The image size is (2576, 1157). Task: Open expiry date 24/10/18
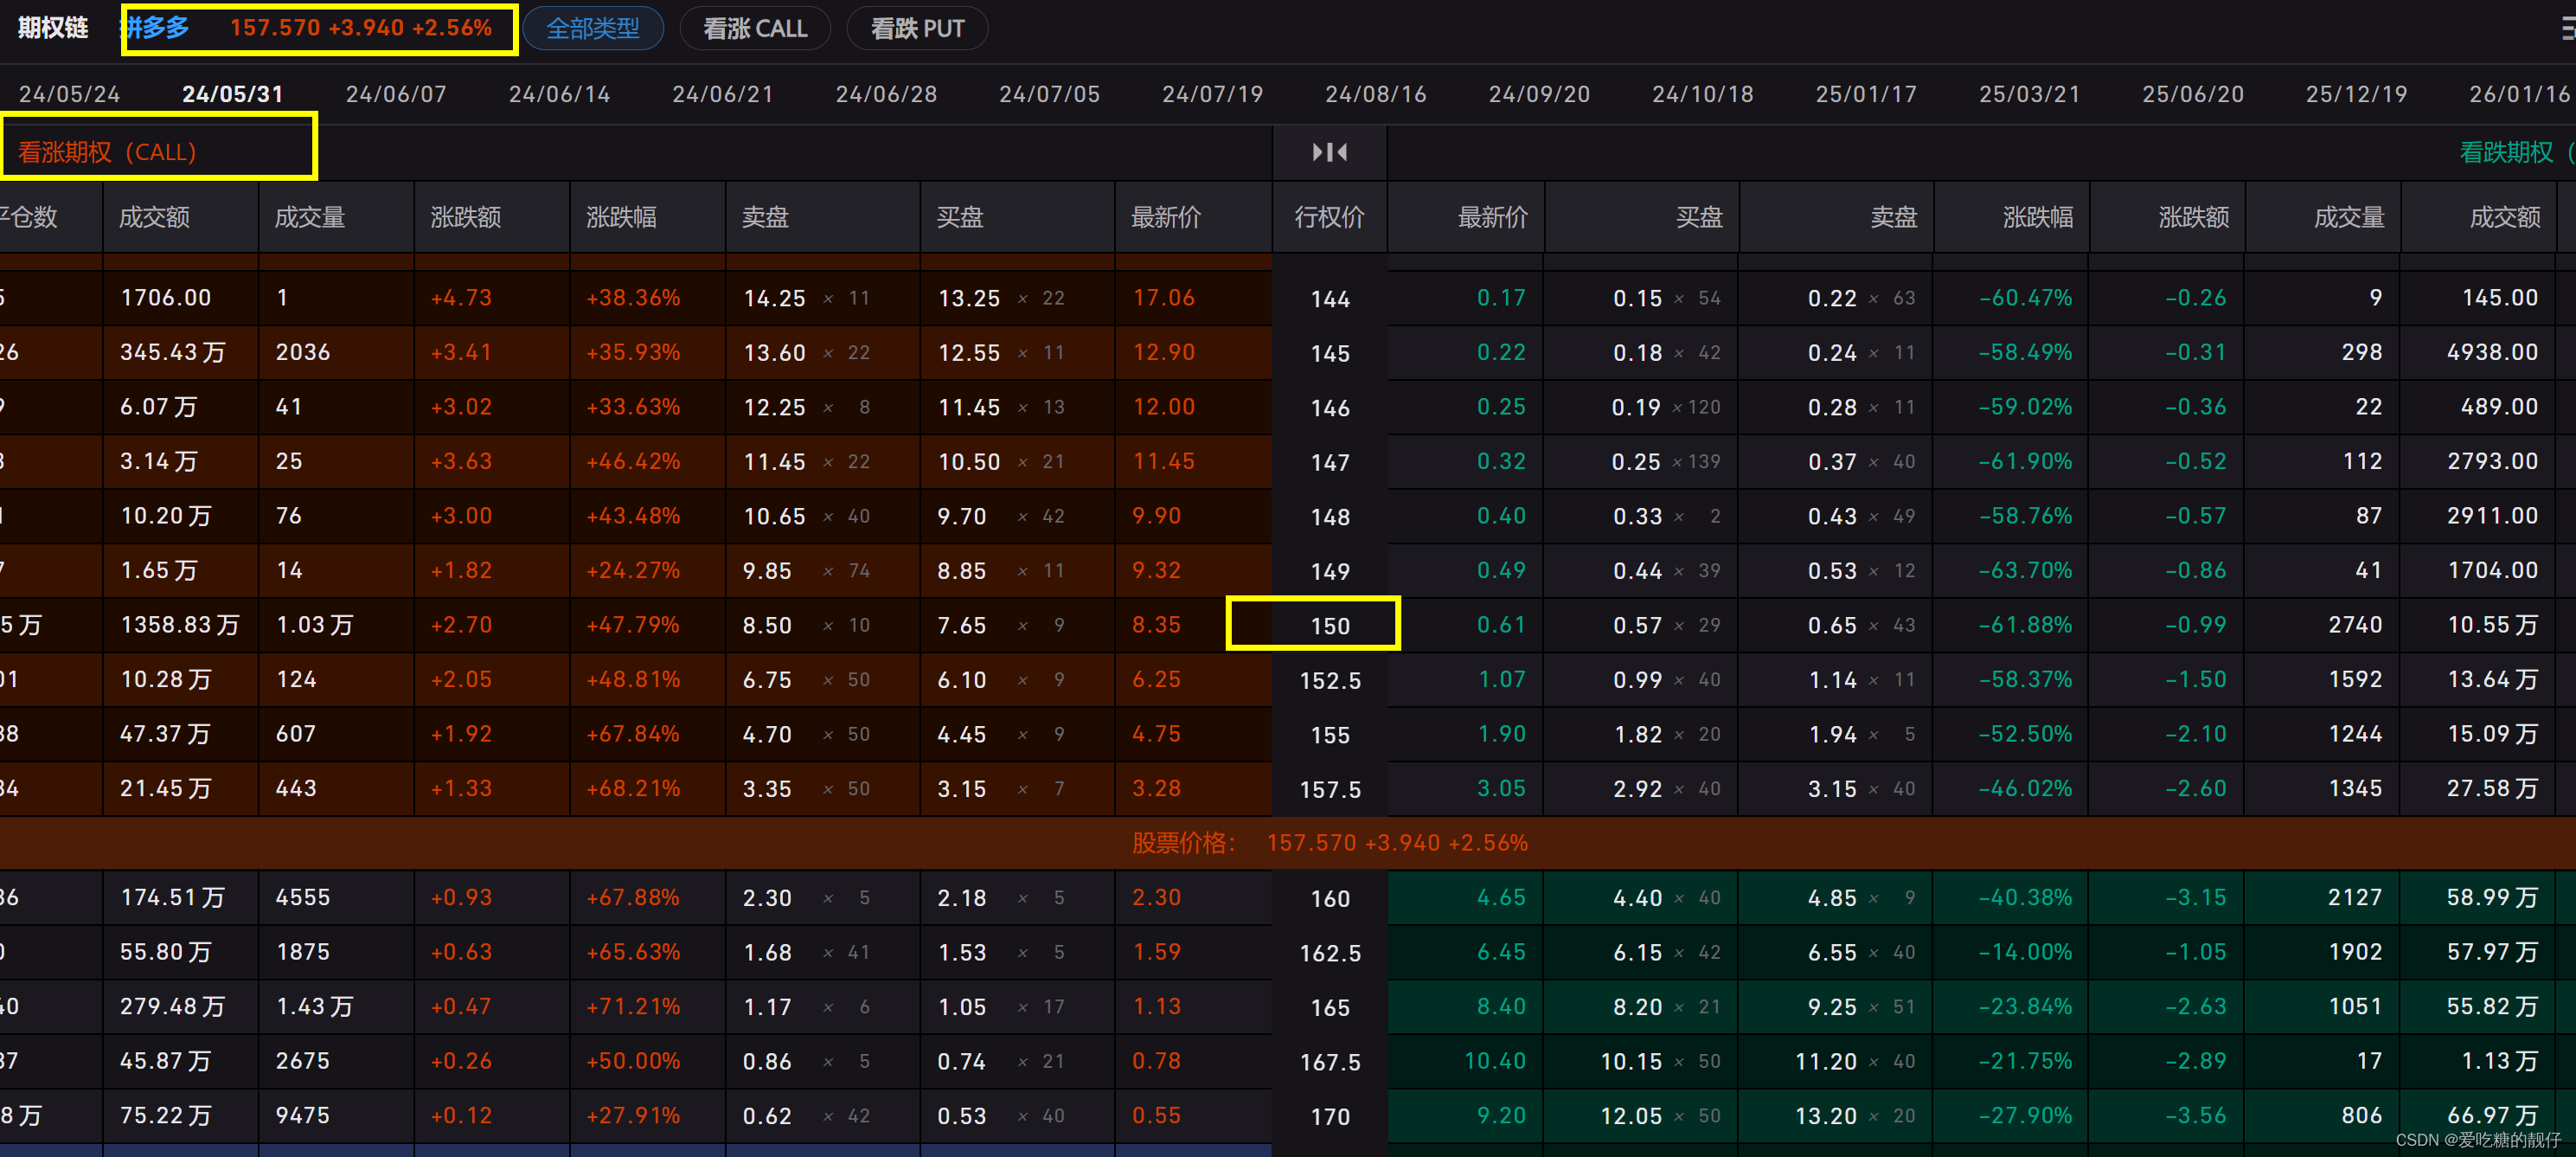coord(1702,94)
